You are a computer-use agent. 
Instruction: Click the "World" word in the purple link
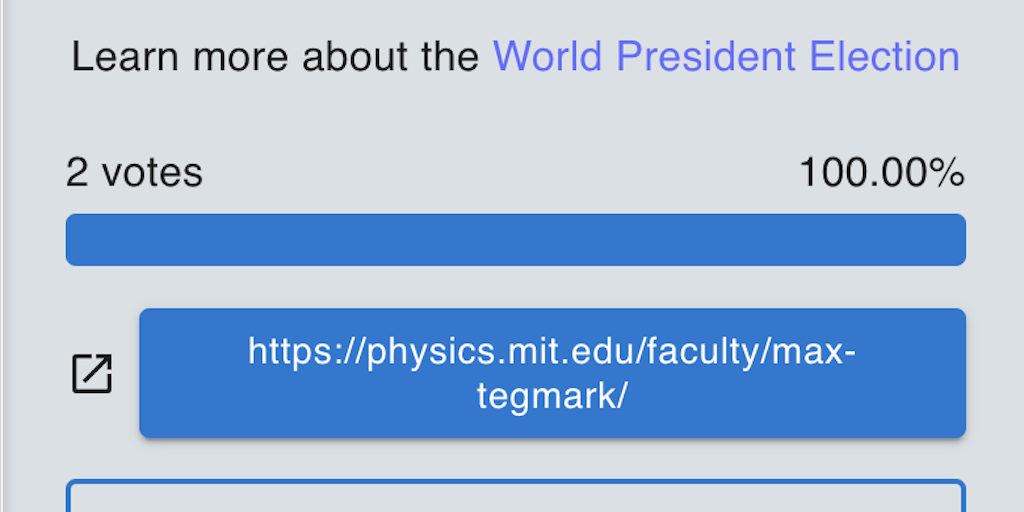548,57
